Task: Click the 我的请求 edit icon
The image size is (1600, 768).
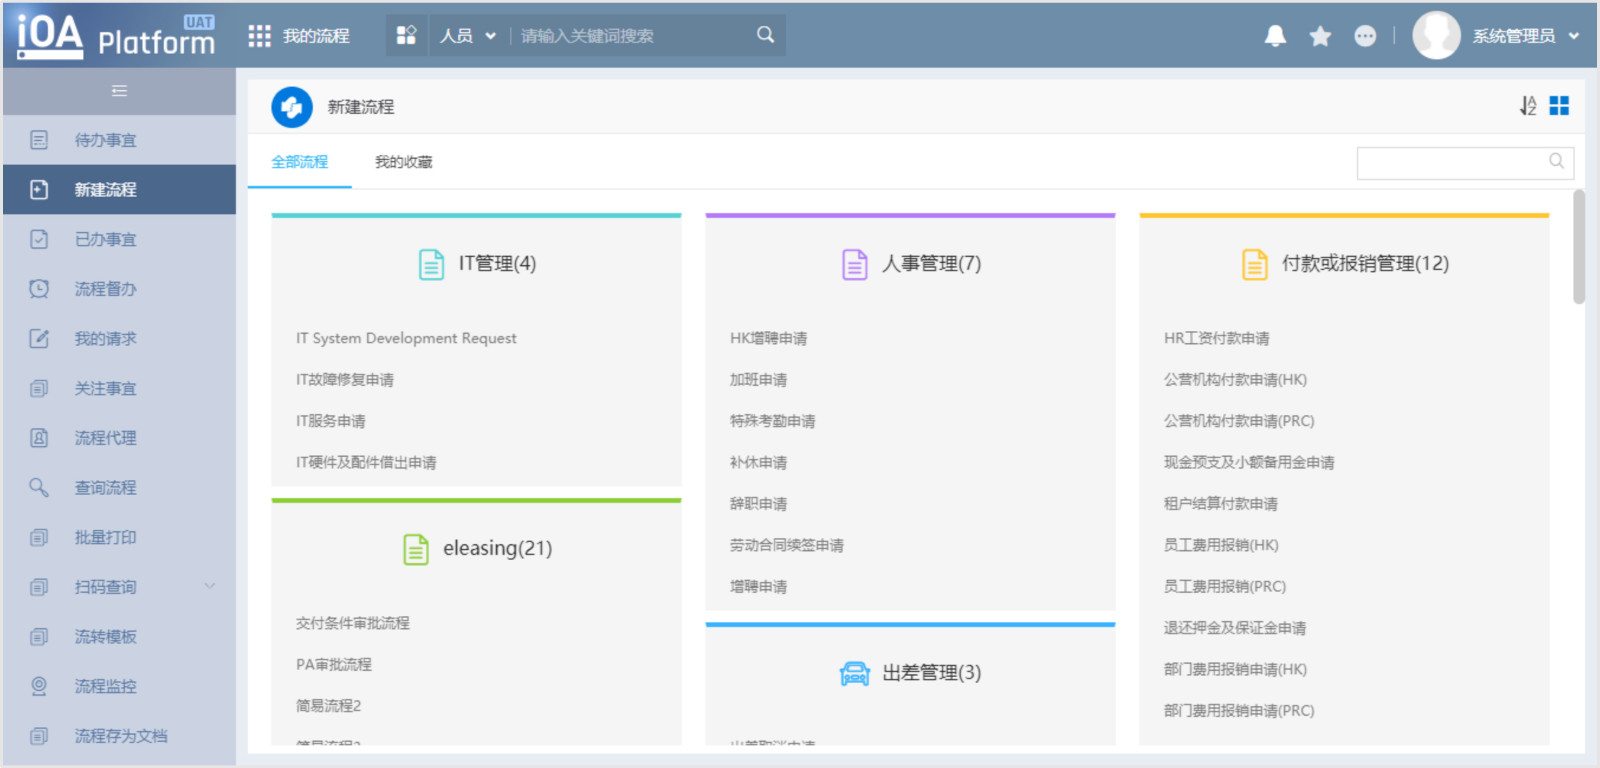Action: coord(39,338)
